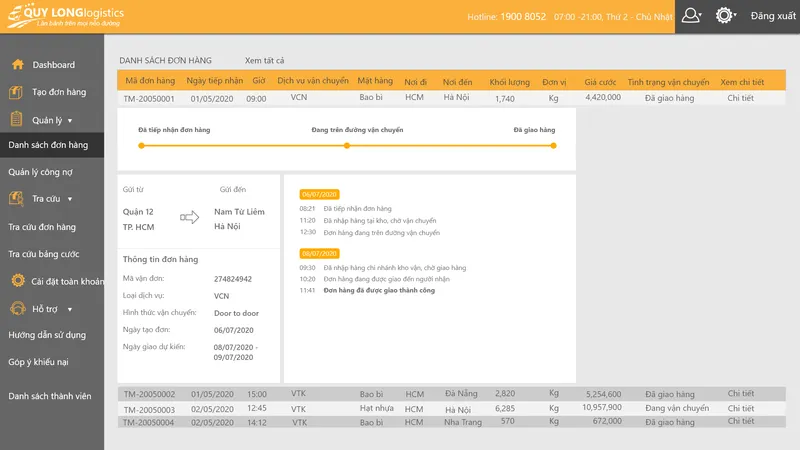Click the Đang trên đường vận chuyển progress dot
Image resolution: width=800 pixels, height=450 pixels.
(x=347, y=145)
